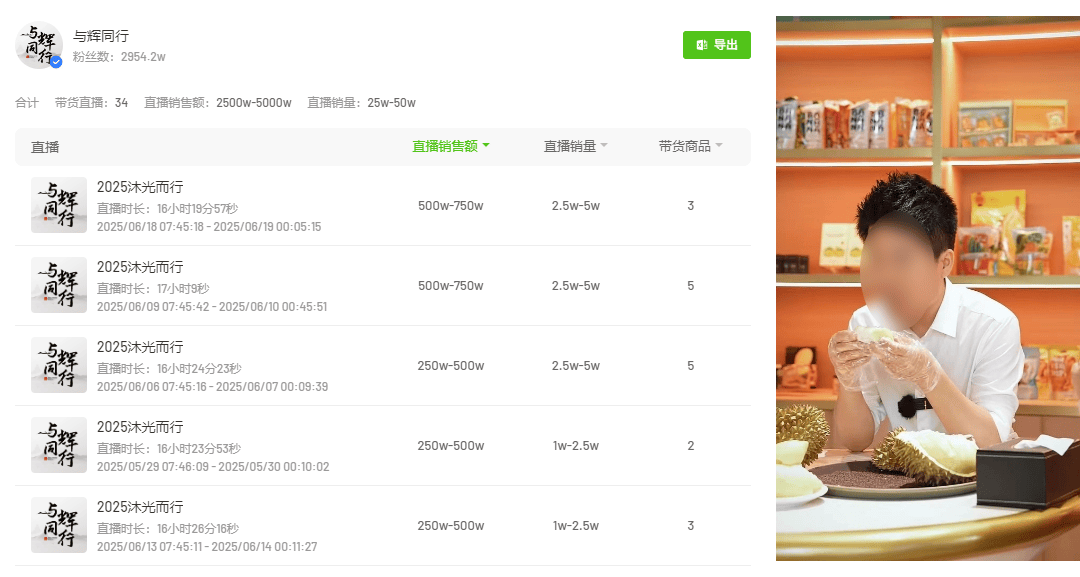Click product count 2 in 05/29 row
The image size is (1080, 577).
tap(690, 445)
